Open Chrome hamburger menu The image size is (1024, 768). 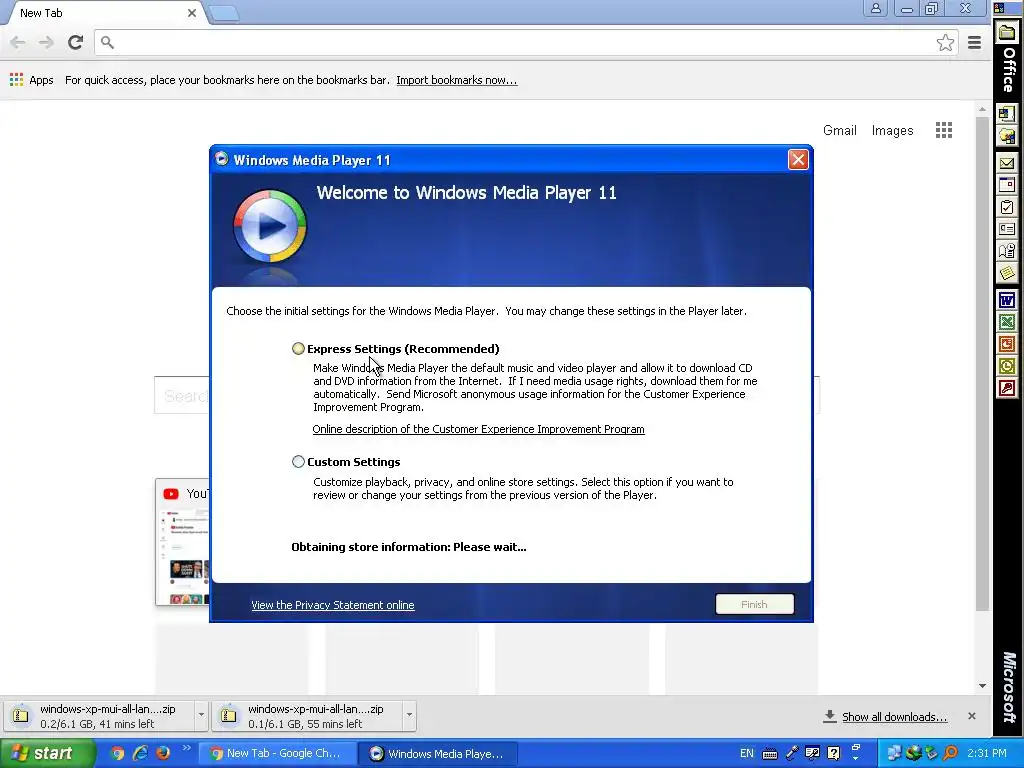click(x=974, y=42)
